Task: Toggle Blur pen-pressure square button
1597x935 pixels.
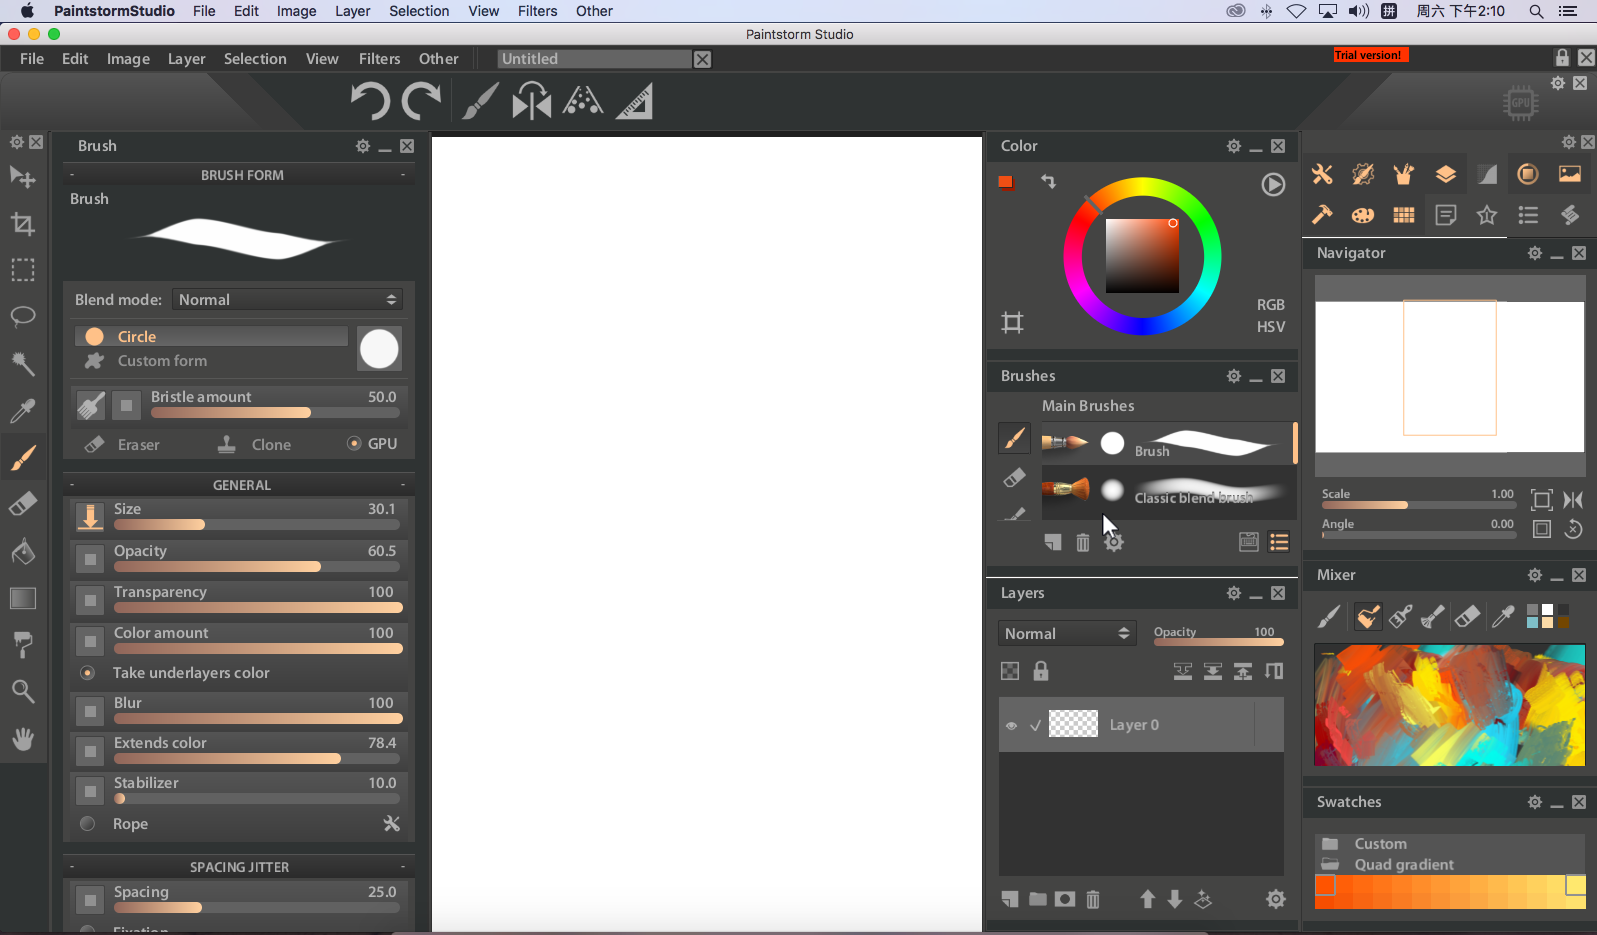Action: pos(90,711)
